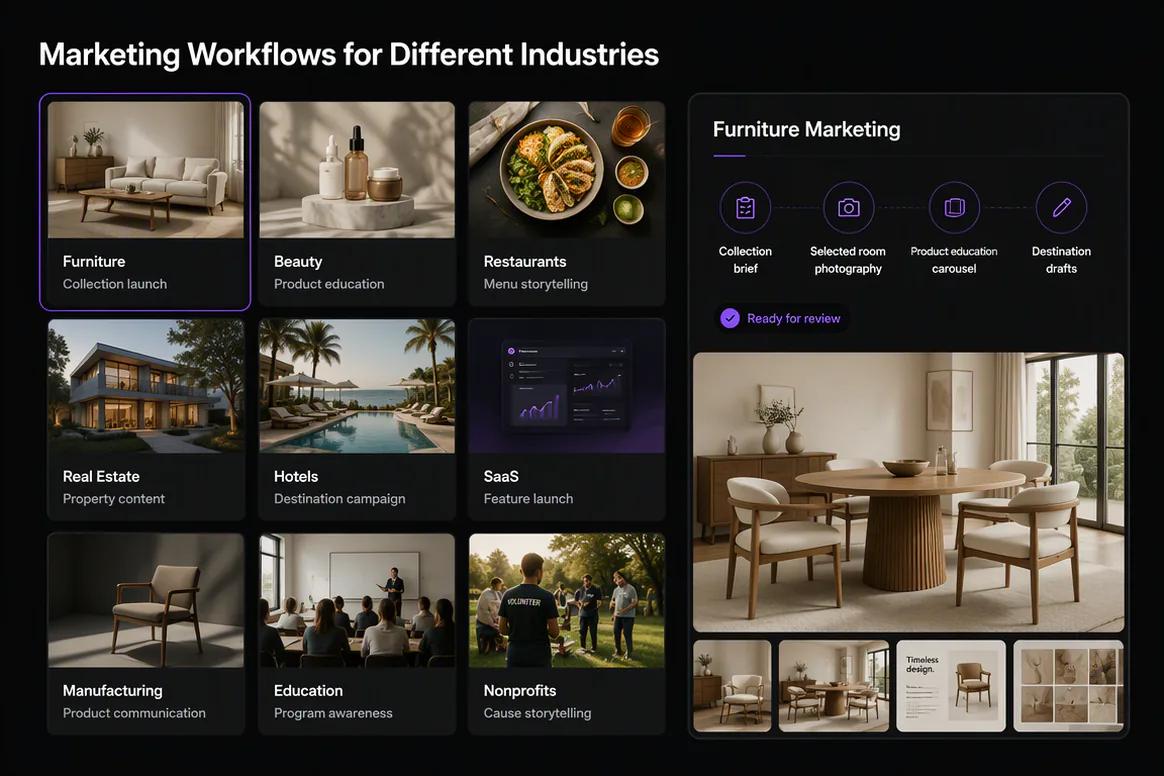Click the Product education carousel icon

pyautogui.click(x=955, y=208)
